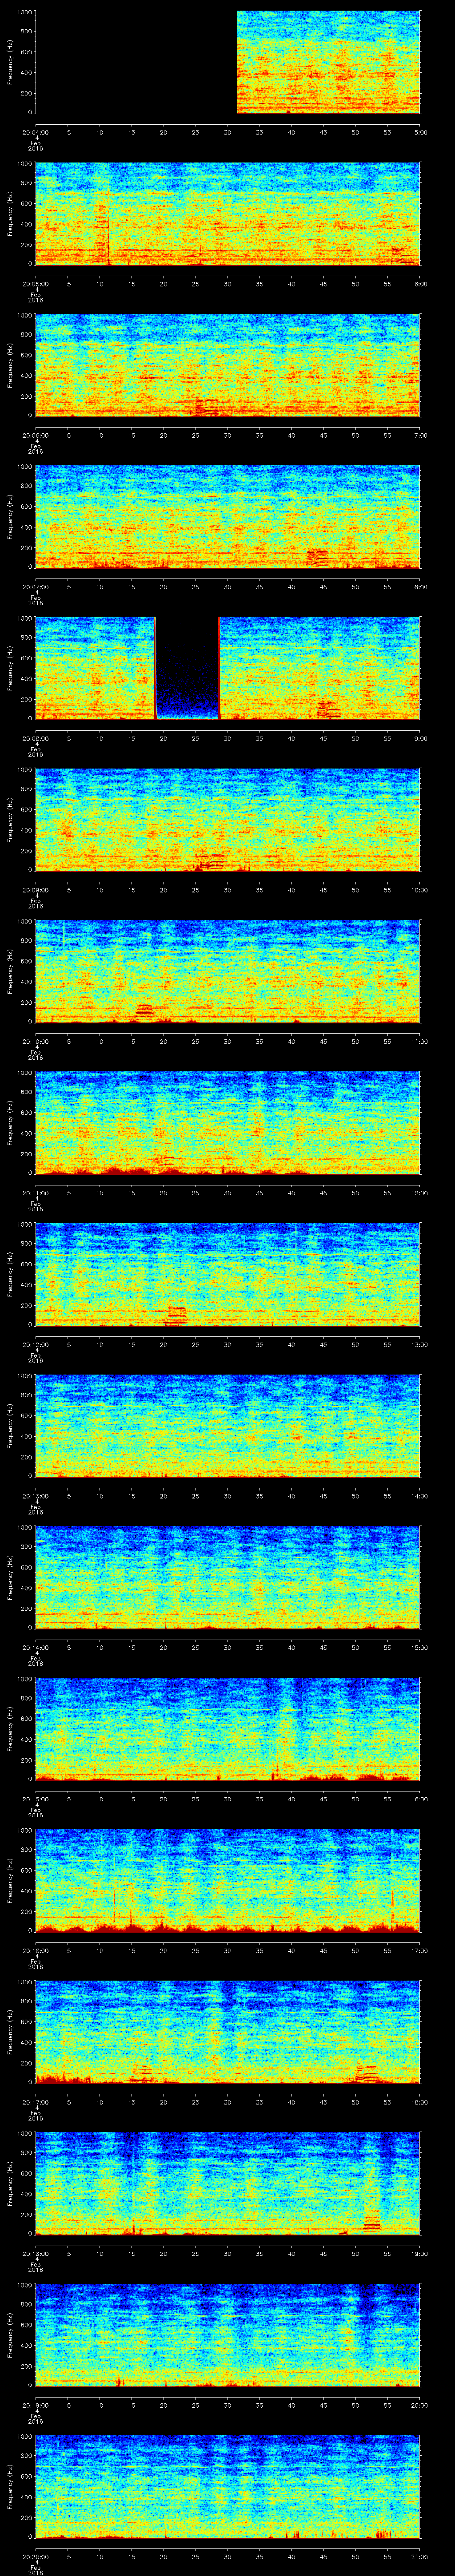The image size is (455, 2576).
Task: Click the 20:11:00 start time label
Action: pos(36,1193)
